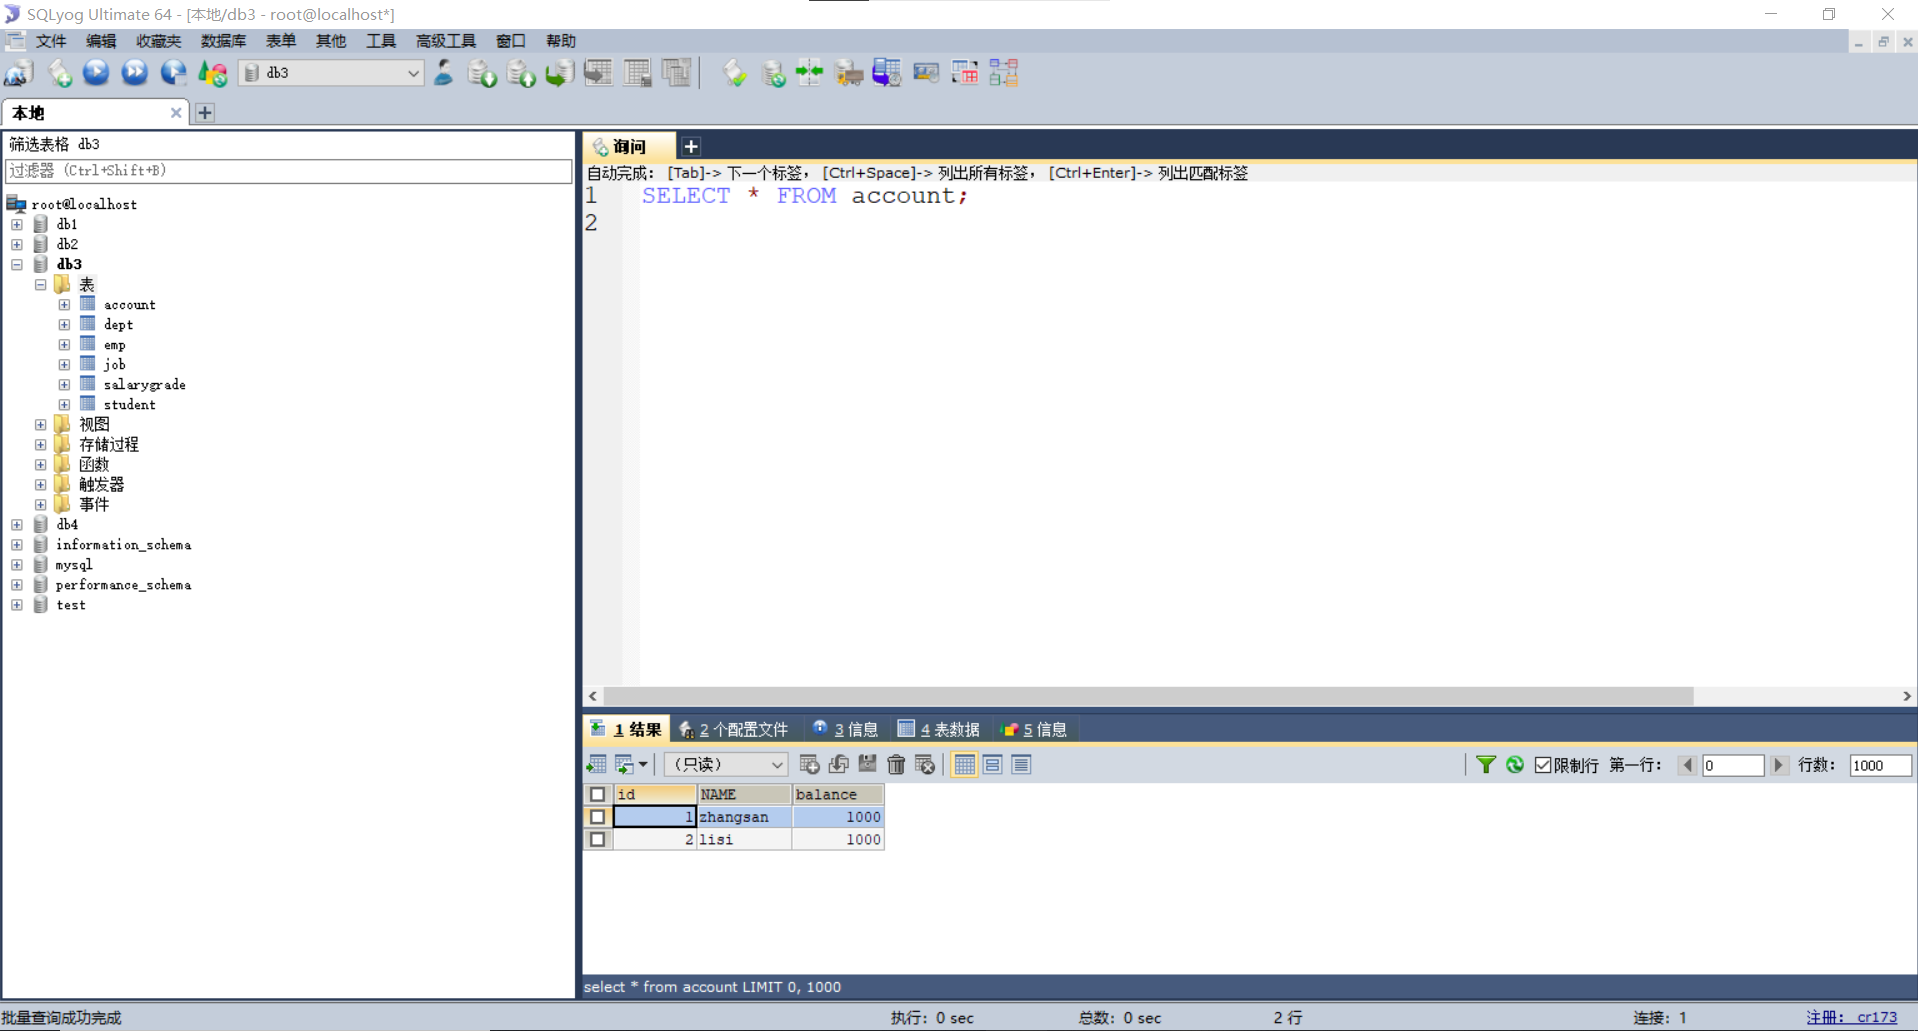Image resolution: width=1918 pixels, height=1031 pixels.
Task: Switch to the 4 表数据 tab
Action: click(x=939, y=729)
